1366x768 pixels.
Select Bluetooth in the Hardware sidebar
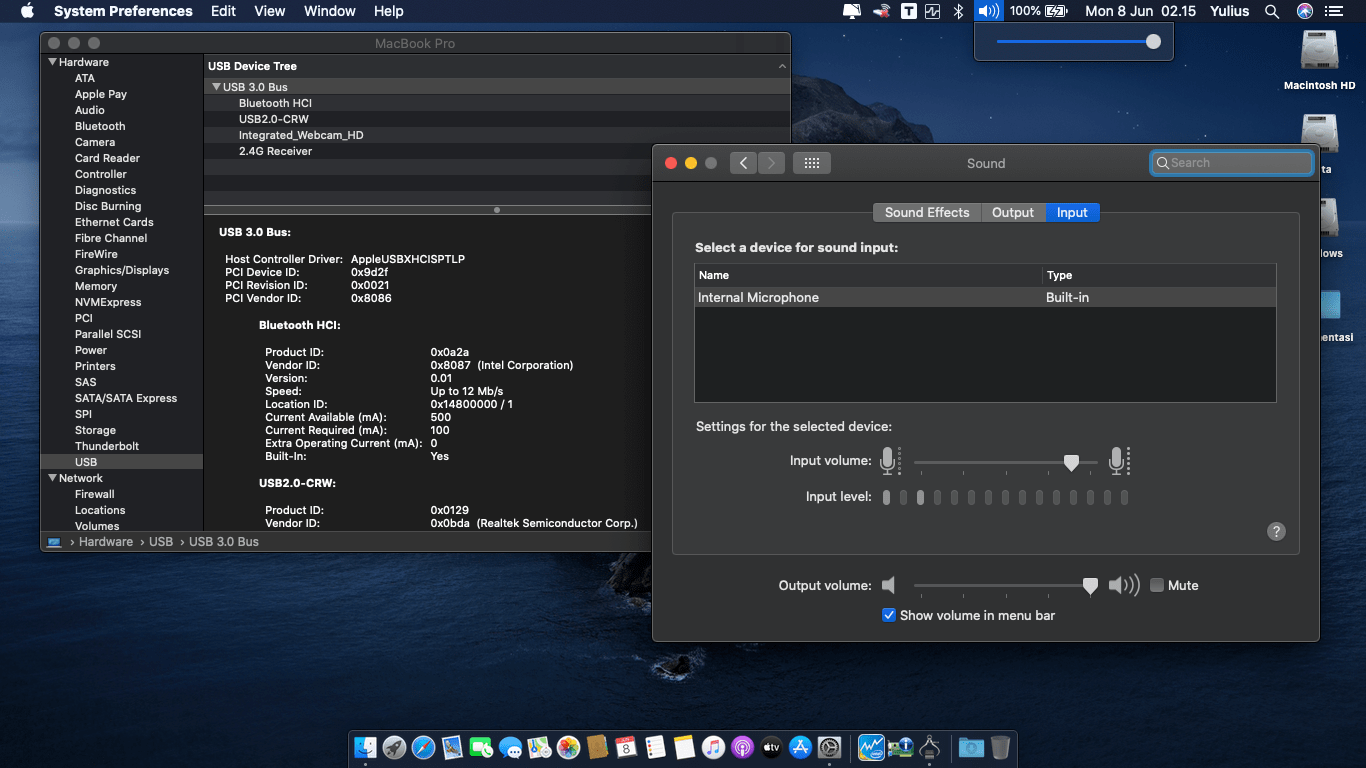pos(100,126)
